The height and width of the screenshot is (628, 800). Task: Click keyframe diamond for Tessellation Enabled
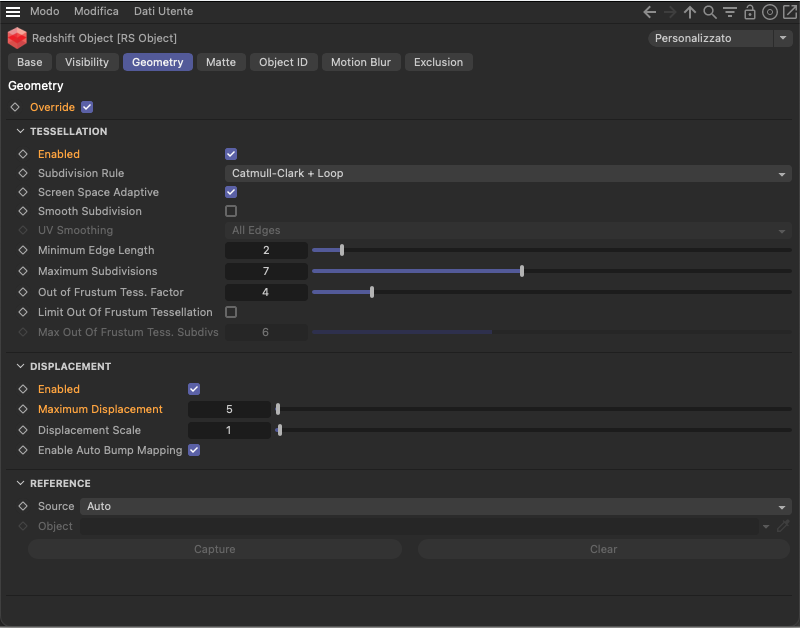(x=23, y=154)
